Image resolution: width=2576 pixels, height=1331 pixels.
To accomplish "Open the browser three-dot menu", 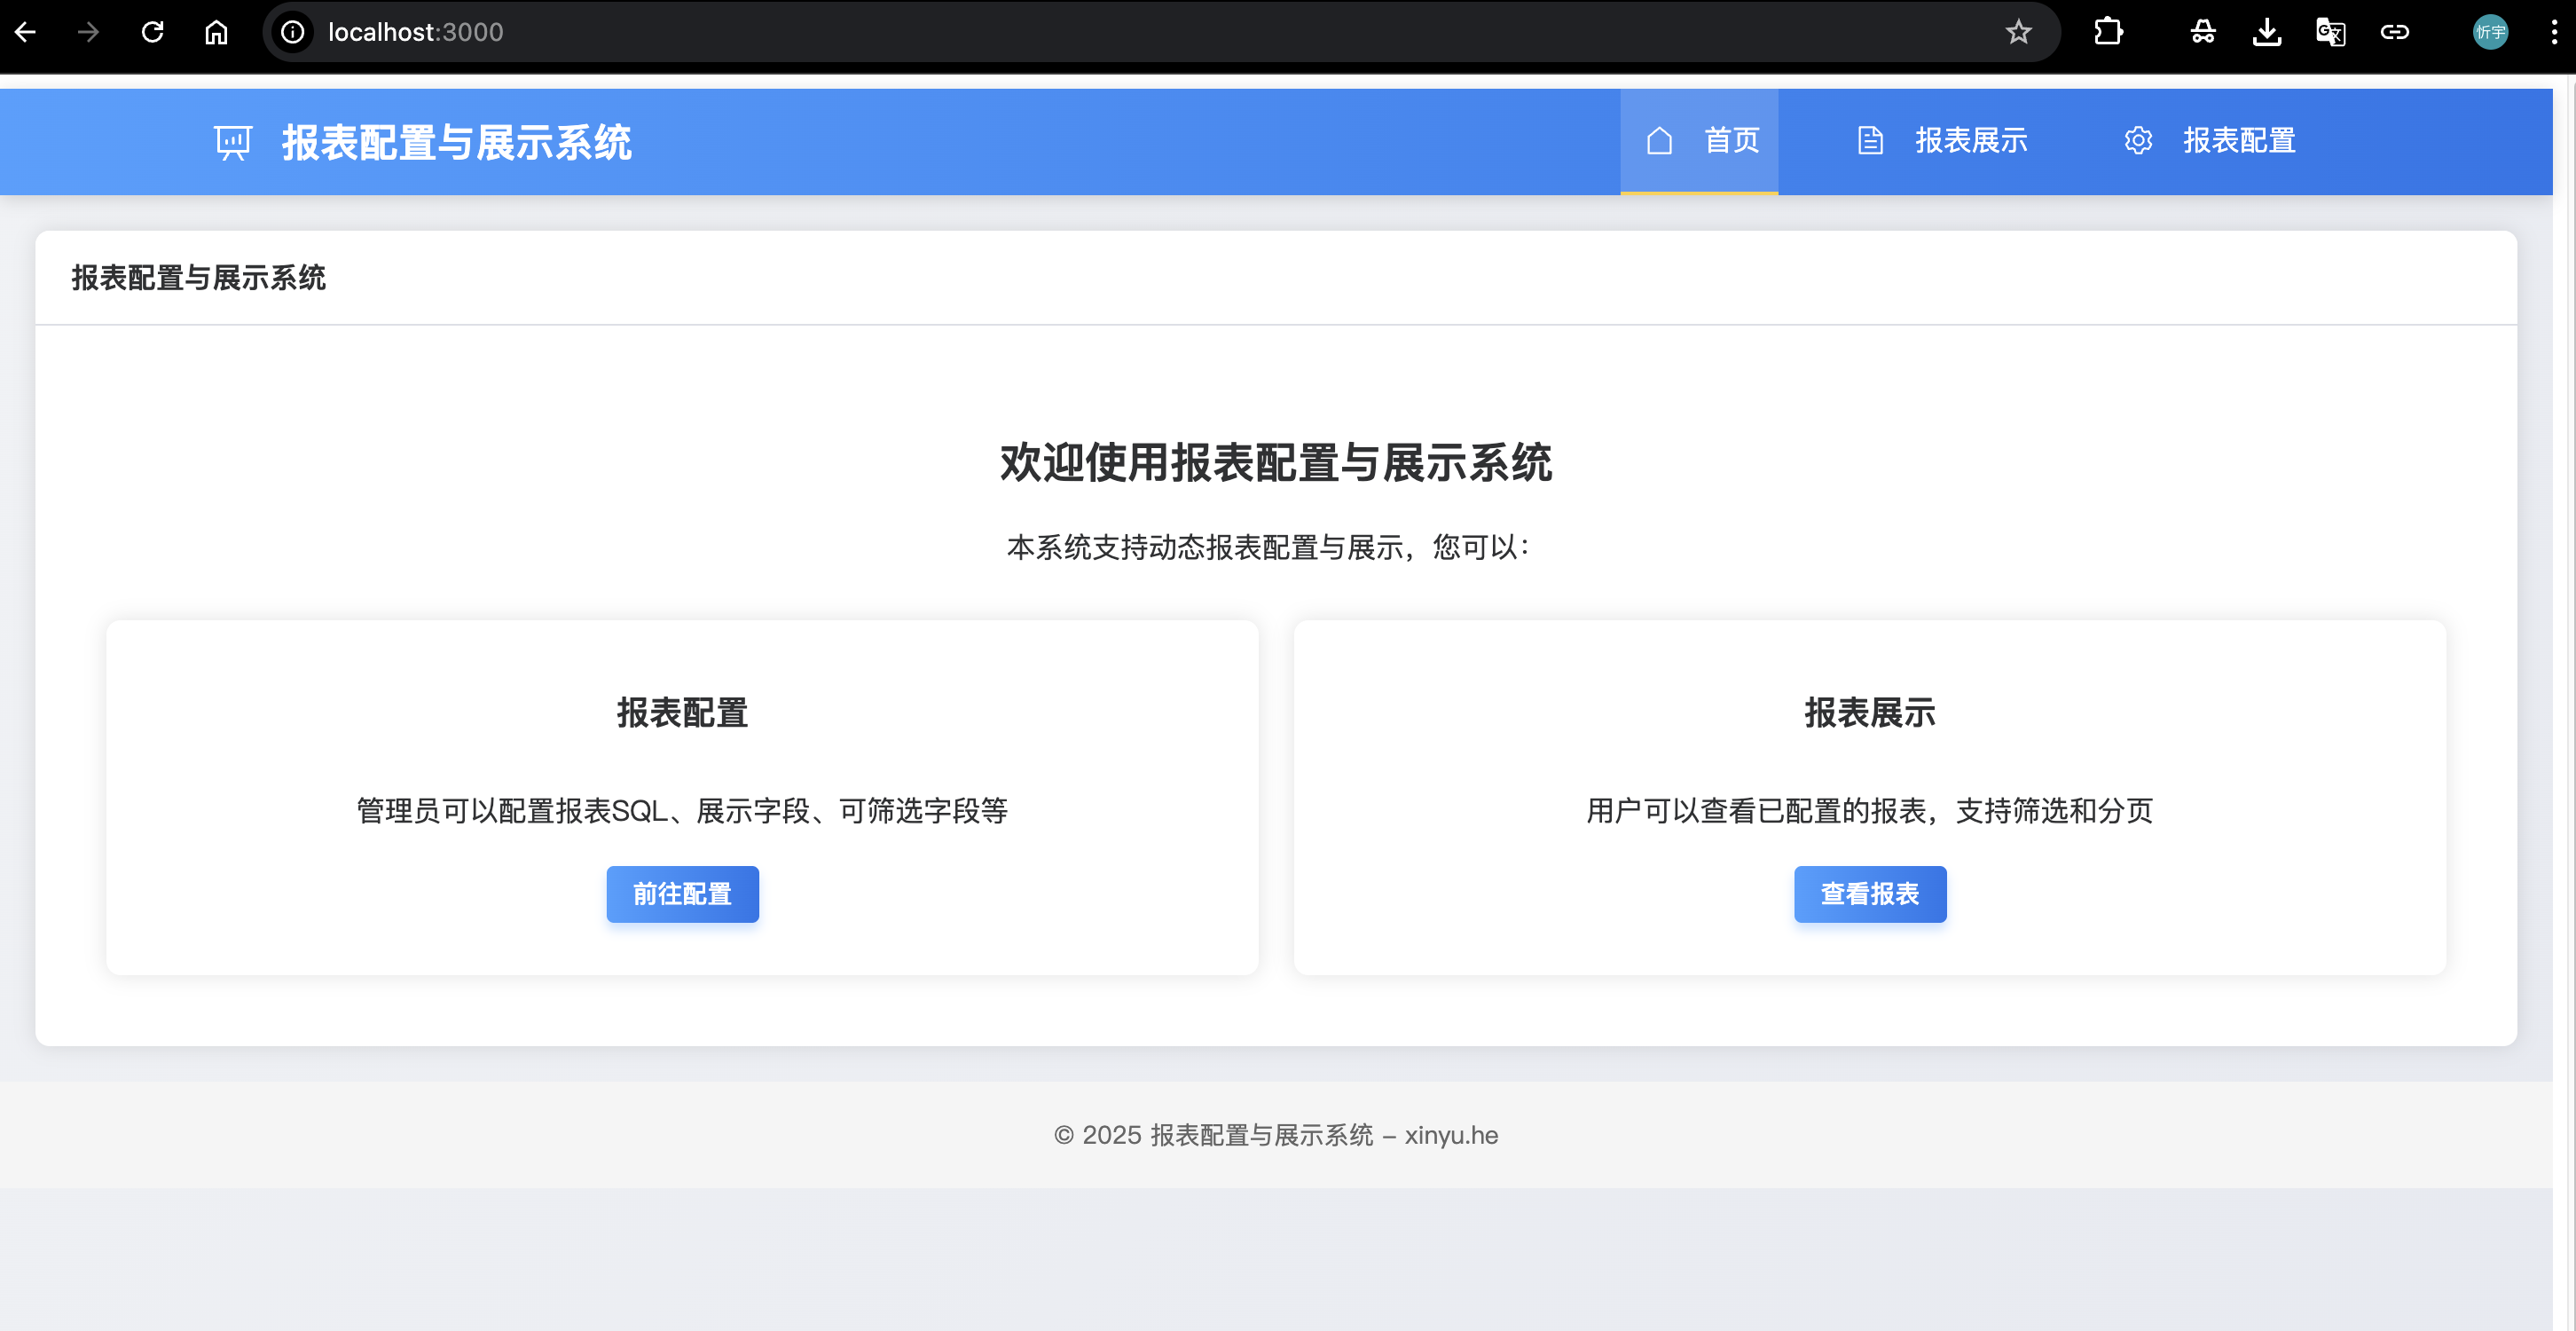I will tap(2553, 32).
